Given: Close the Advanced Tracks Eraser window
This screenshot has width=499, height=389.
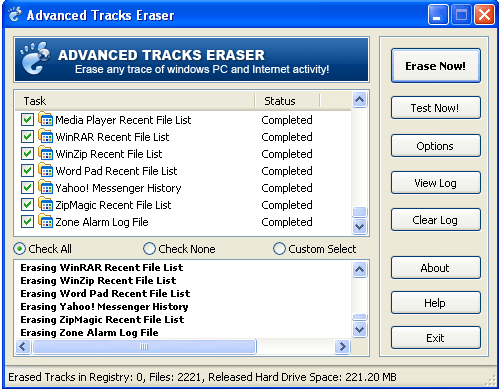Looking at the screenshot, I should [484, 15].
